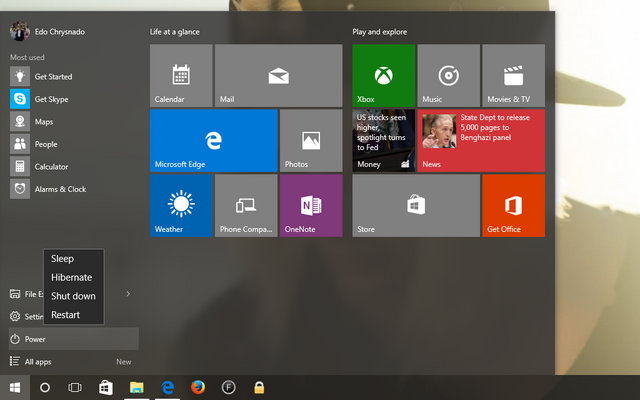Open the Store tile
640x400 pixels.
click(416, 206)
